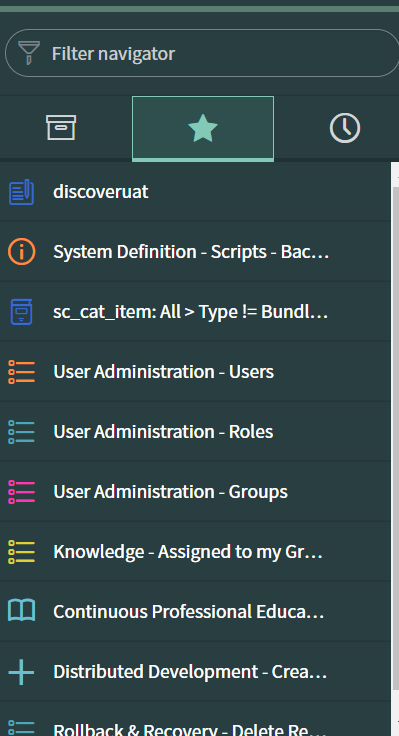Click the filter funnel icon
This screenshot has width=399, height=736.
[x=29, y=53]
